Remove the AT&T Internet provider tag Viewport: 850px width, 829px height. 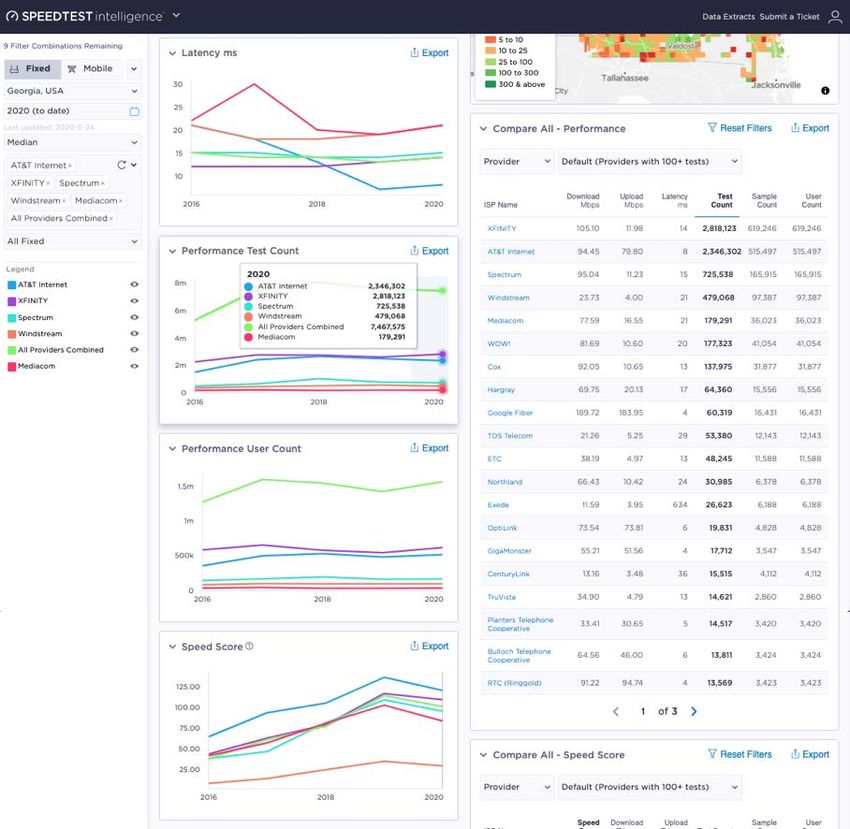click(70, 166)
